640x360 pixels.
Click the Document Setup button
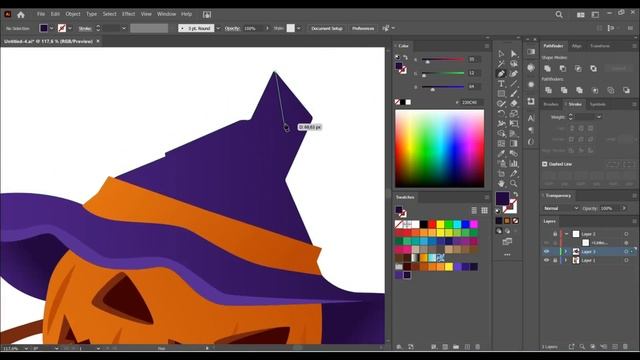[327, 28]
